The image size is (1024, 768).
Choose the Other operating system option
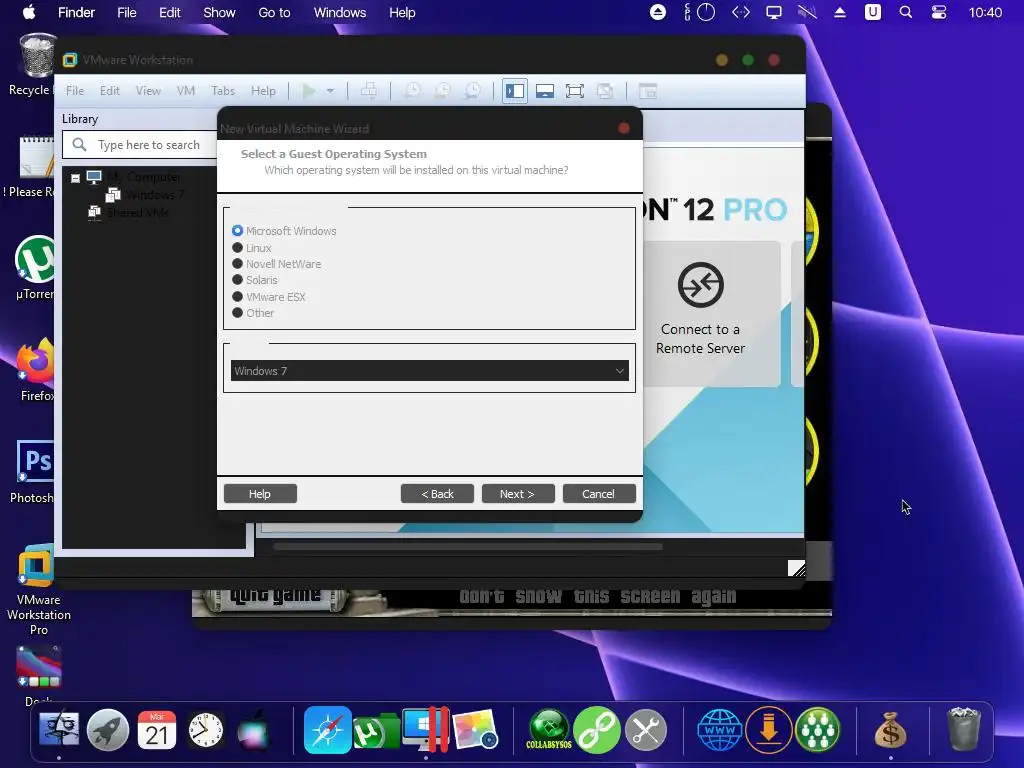(x=253, y=313)
